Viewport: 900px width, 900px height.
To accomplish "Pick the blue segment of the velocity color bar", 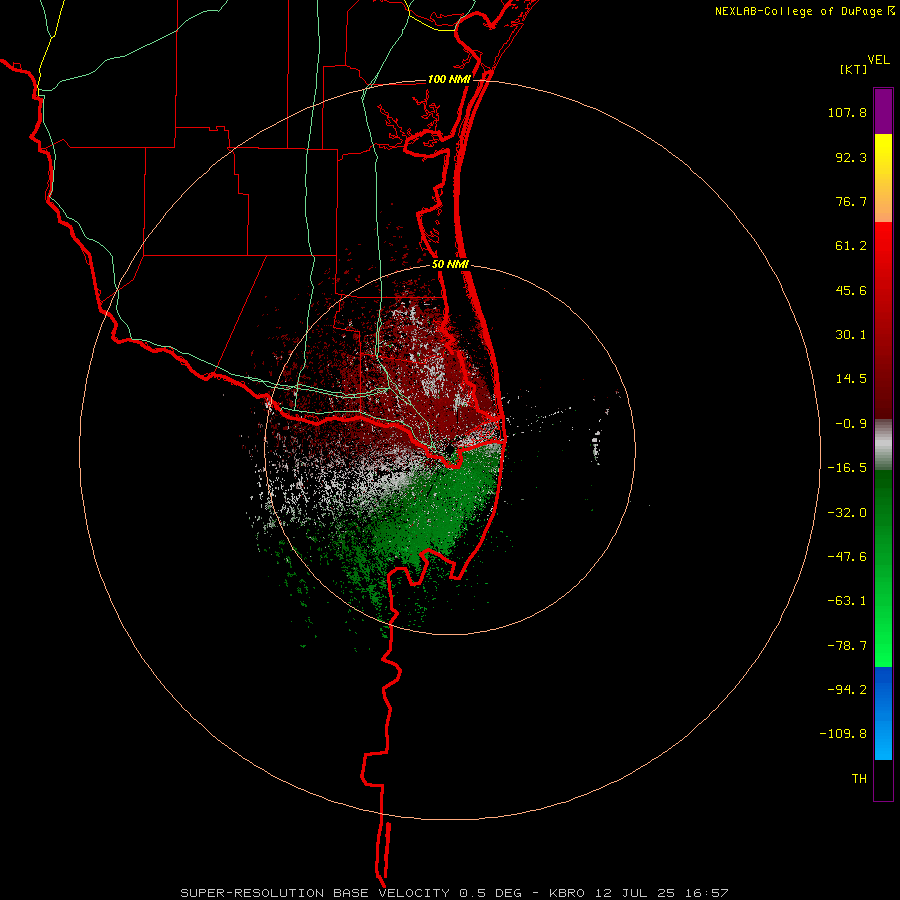I will [883, 713].
